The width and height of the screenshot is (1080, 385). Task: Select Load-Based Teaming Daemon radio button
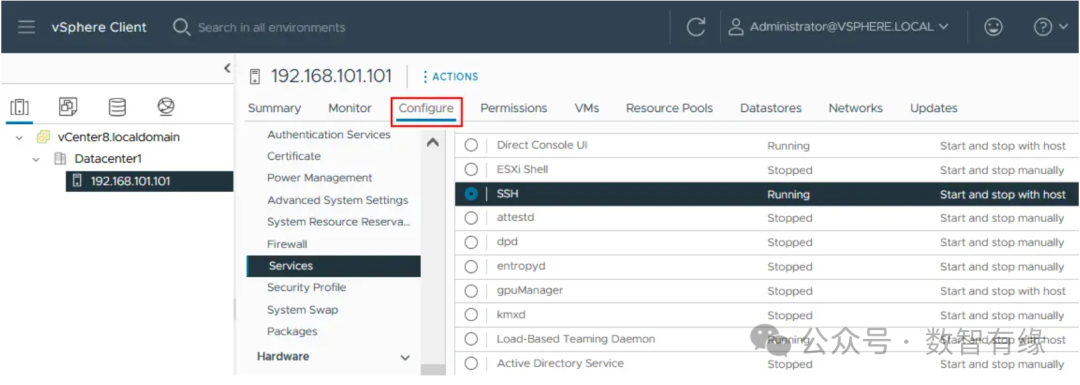click(471, 339)
